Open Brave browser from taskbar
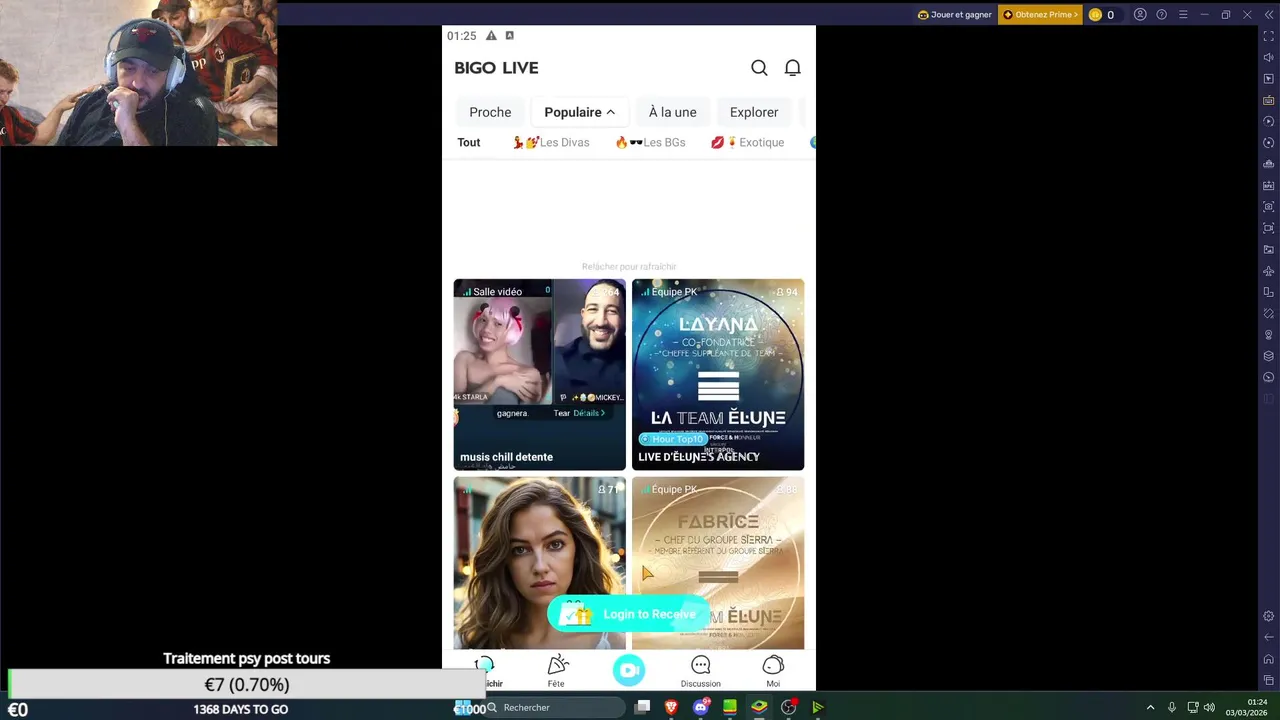Viewport: 1280px width, 720px height. [x=671, y=707]
